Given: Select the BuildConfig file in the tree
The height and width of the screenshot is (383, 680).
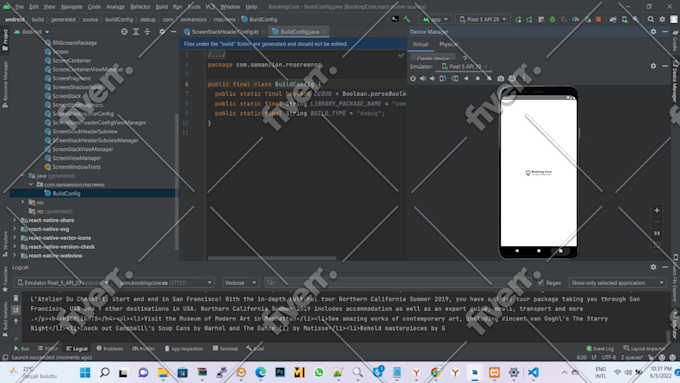Looking at the screenshot, I should pyautogui.click(x=66, y=193).
